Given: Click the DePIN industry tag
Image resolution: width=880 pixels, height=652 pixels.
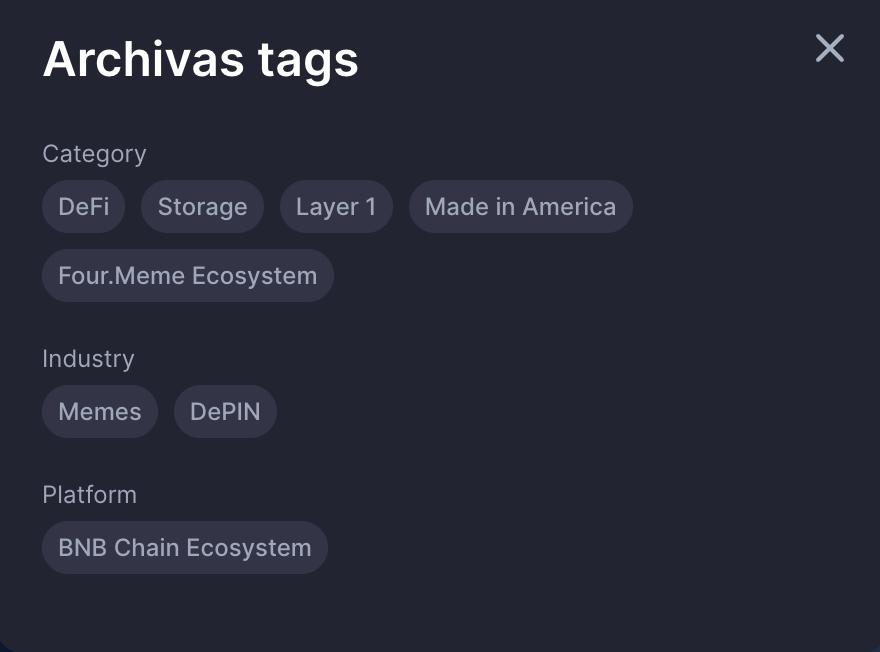Looking at the screenshot, I should [x=225, y=412].
